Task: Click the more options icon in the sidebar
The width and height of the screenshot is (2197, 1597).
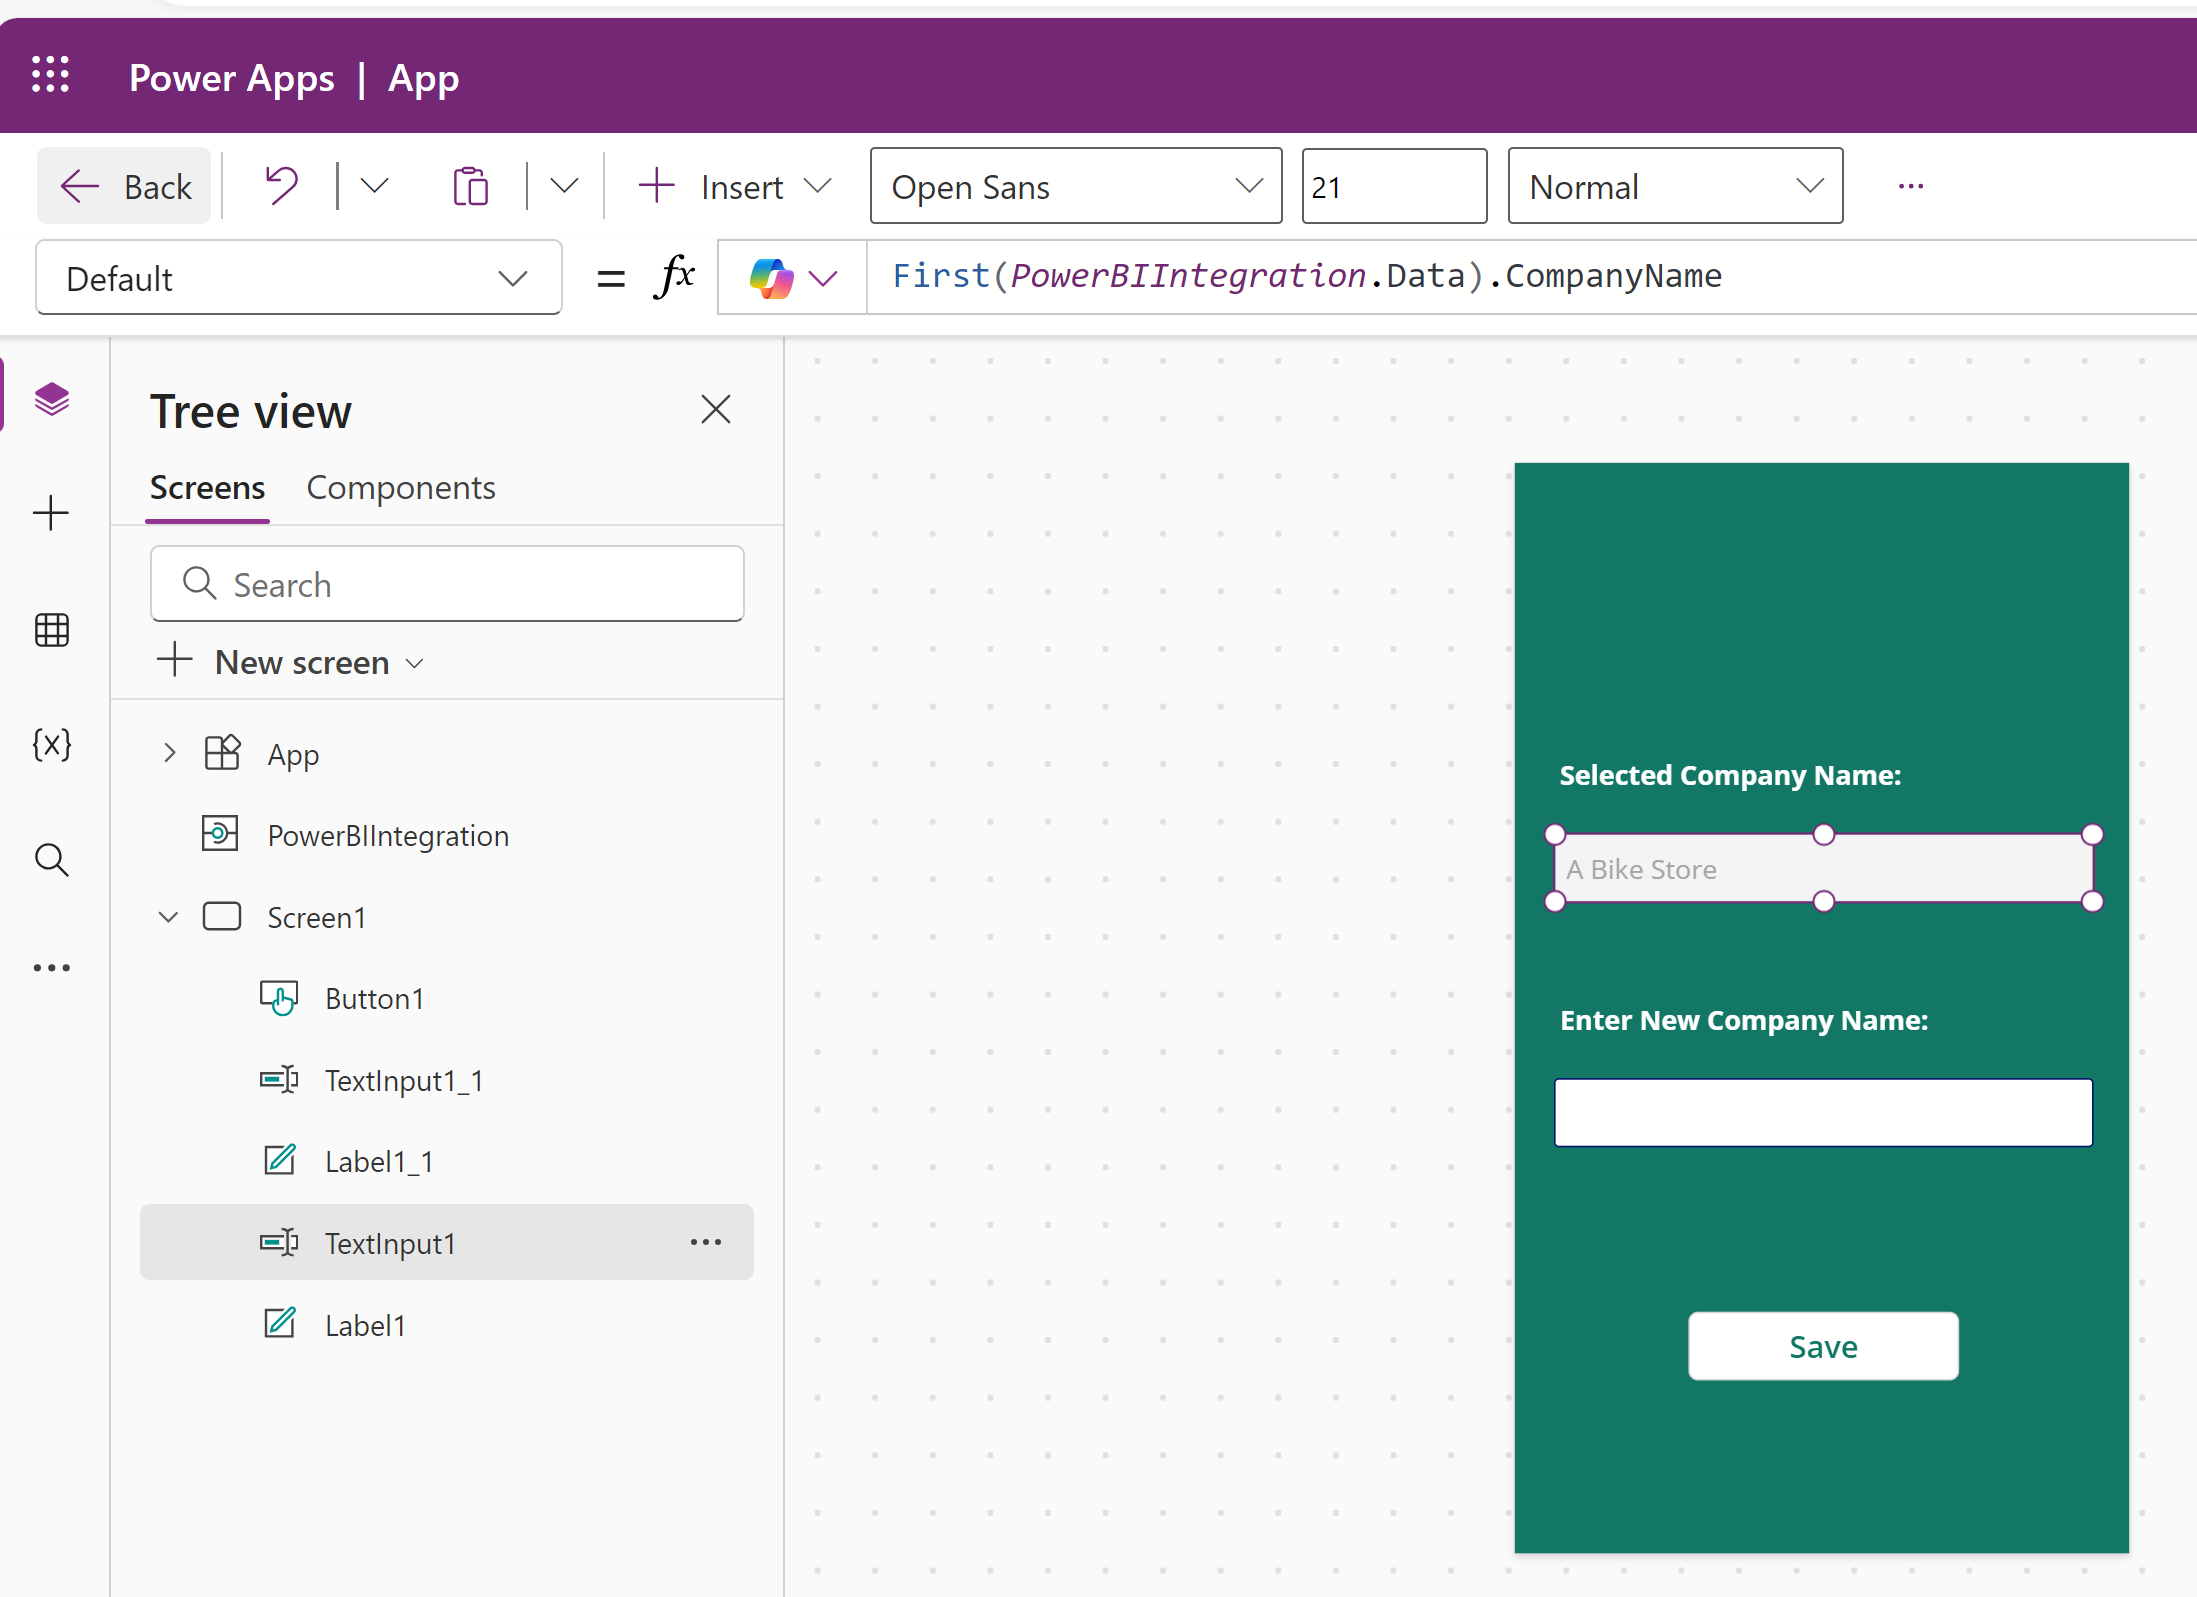Action: coord(51,967)
